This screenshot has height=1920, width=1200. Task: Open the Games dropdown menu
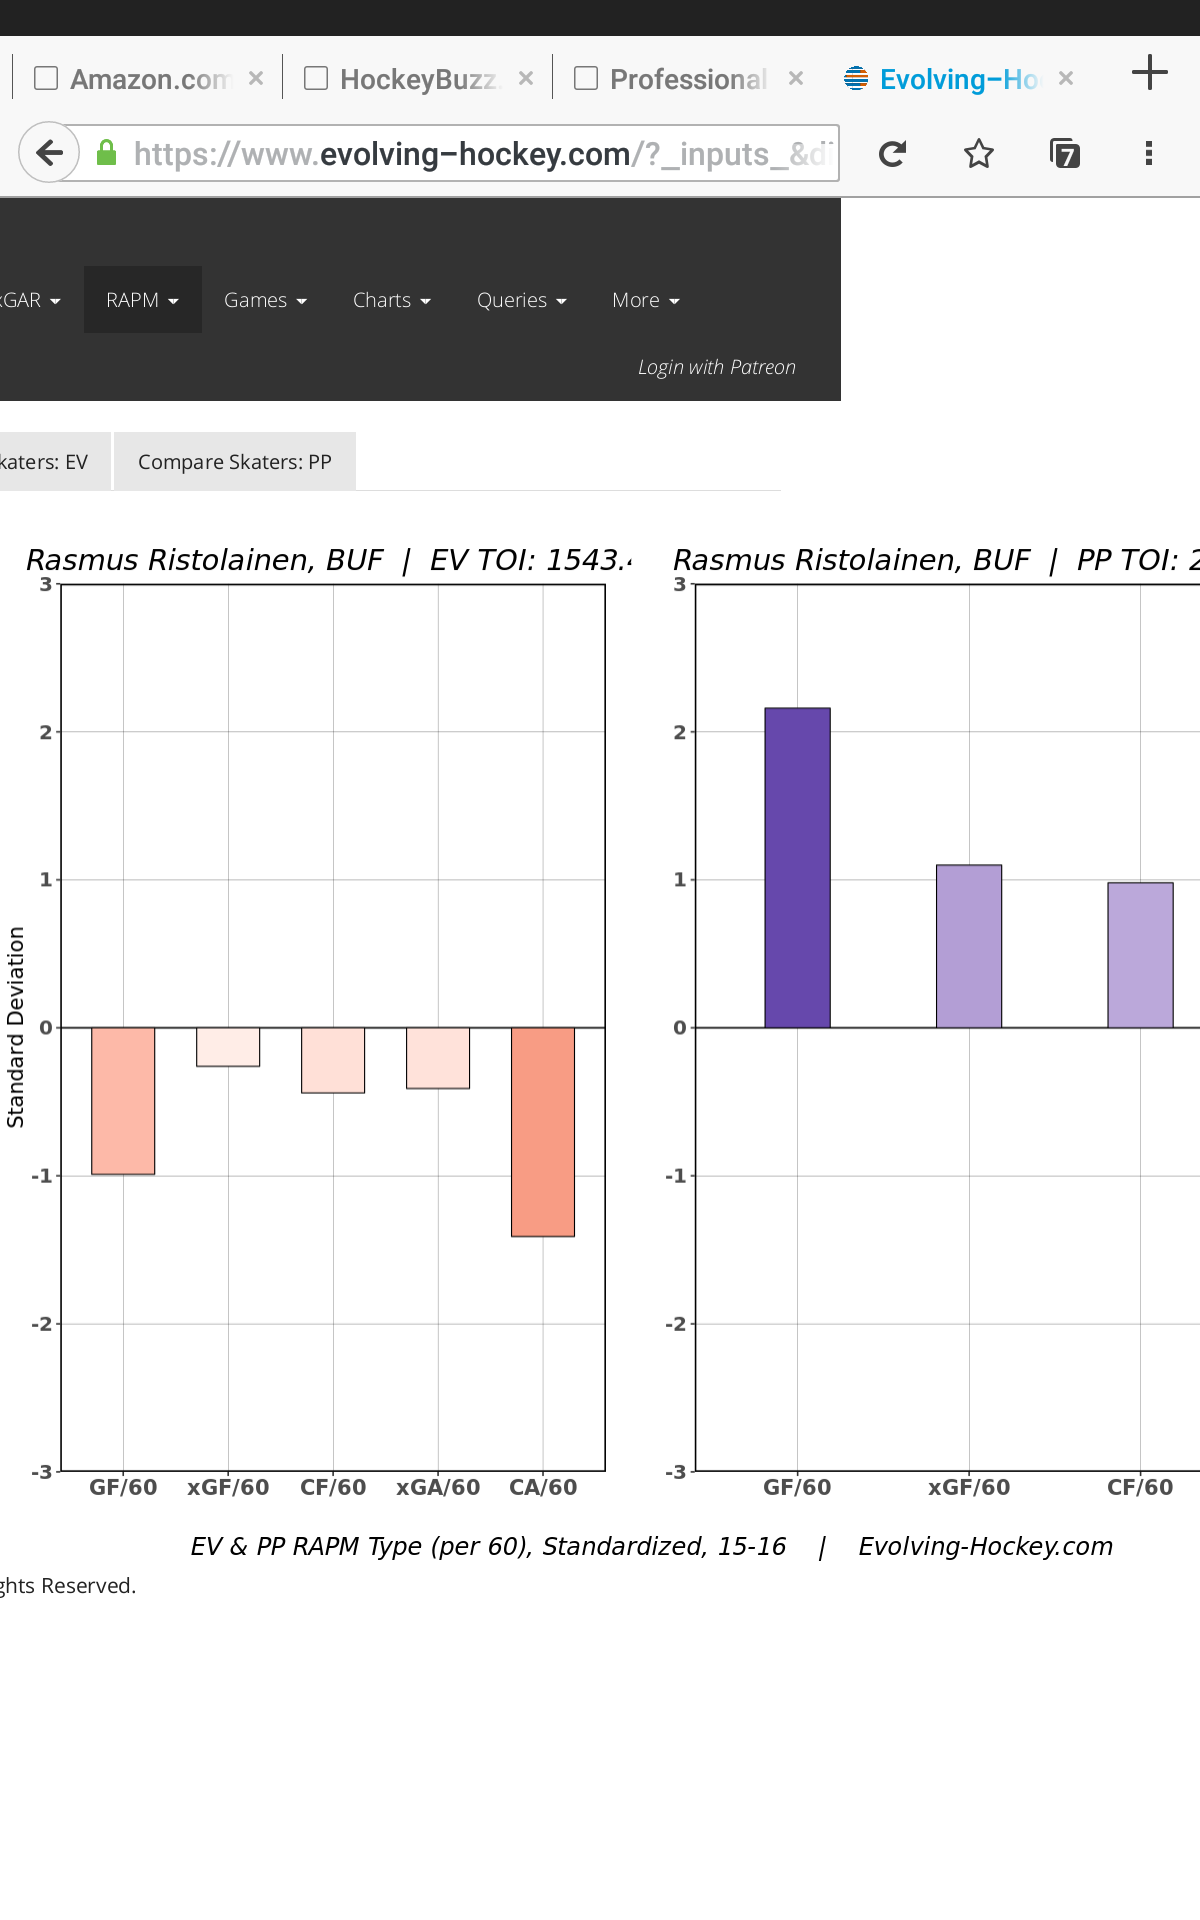tap(265, 300)
